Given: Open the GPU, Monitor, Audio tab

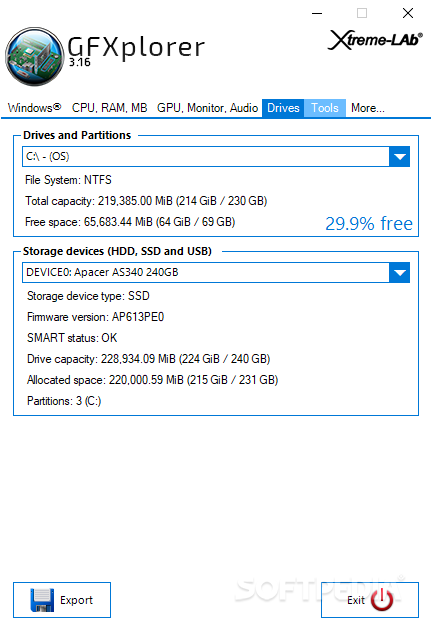Looking at the screenshot, I should [x=207, y=108].
